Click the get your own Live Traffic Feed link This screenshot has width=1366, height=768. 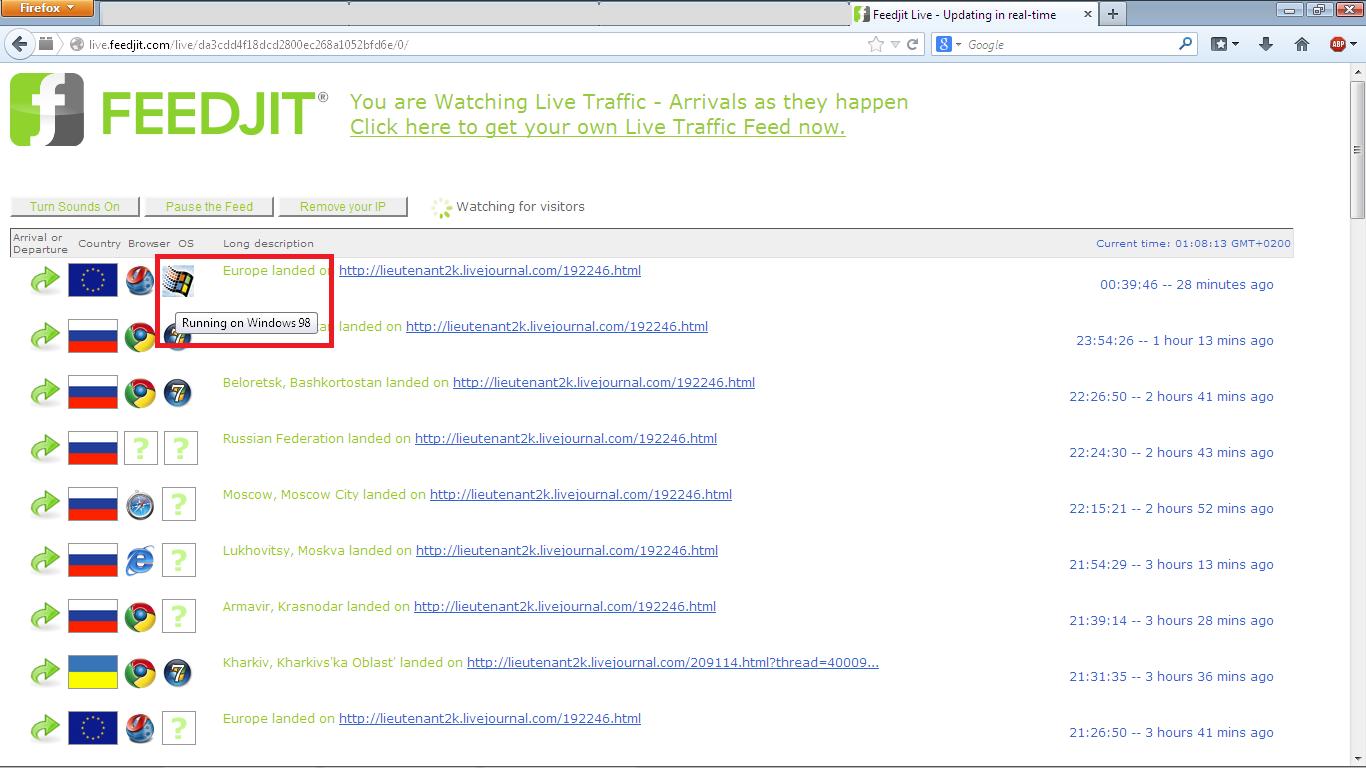[x=597, y=127]
